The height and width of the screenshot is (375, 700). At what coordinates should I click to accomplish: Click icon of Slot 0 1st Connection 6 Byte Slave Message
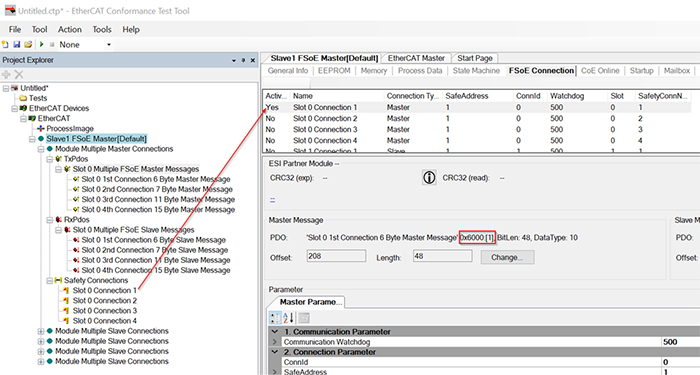76,240
